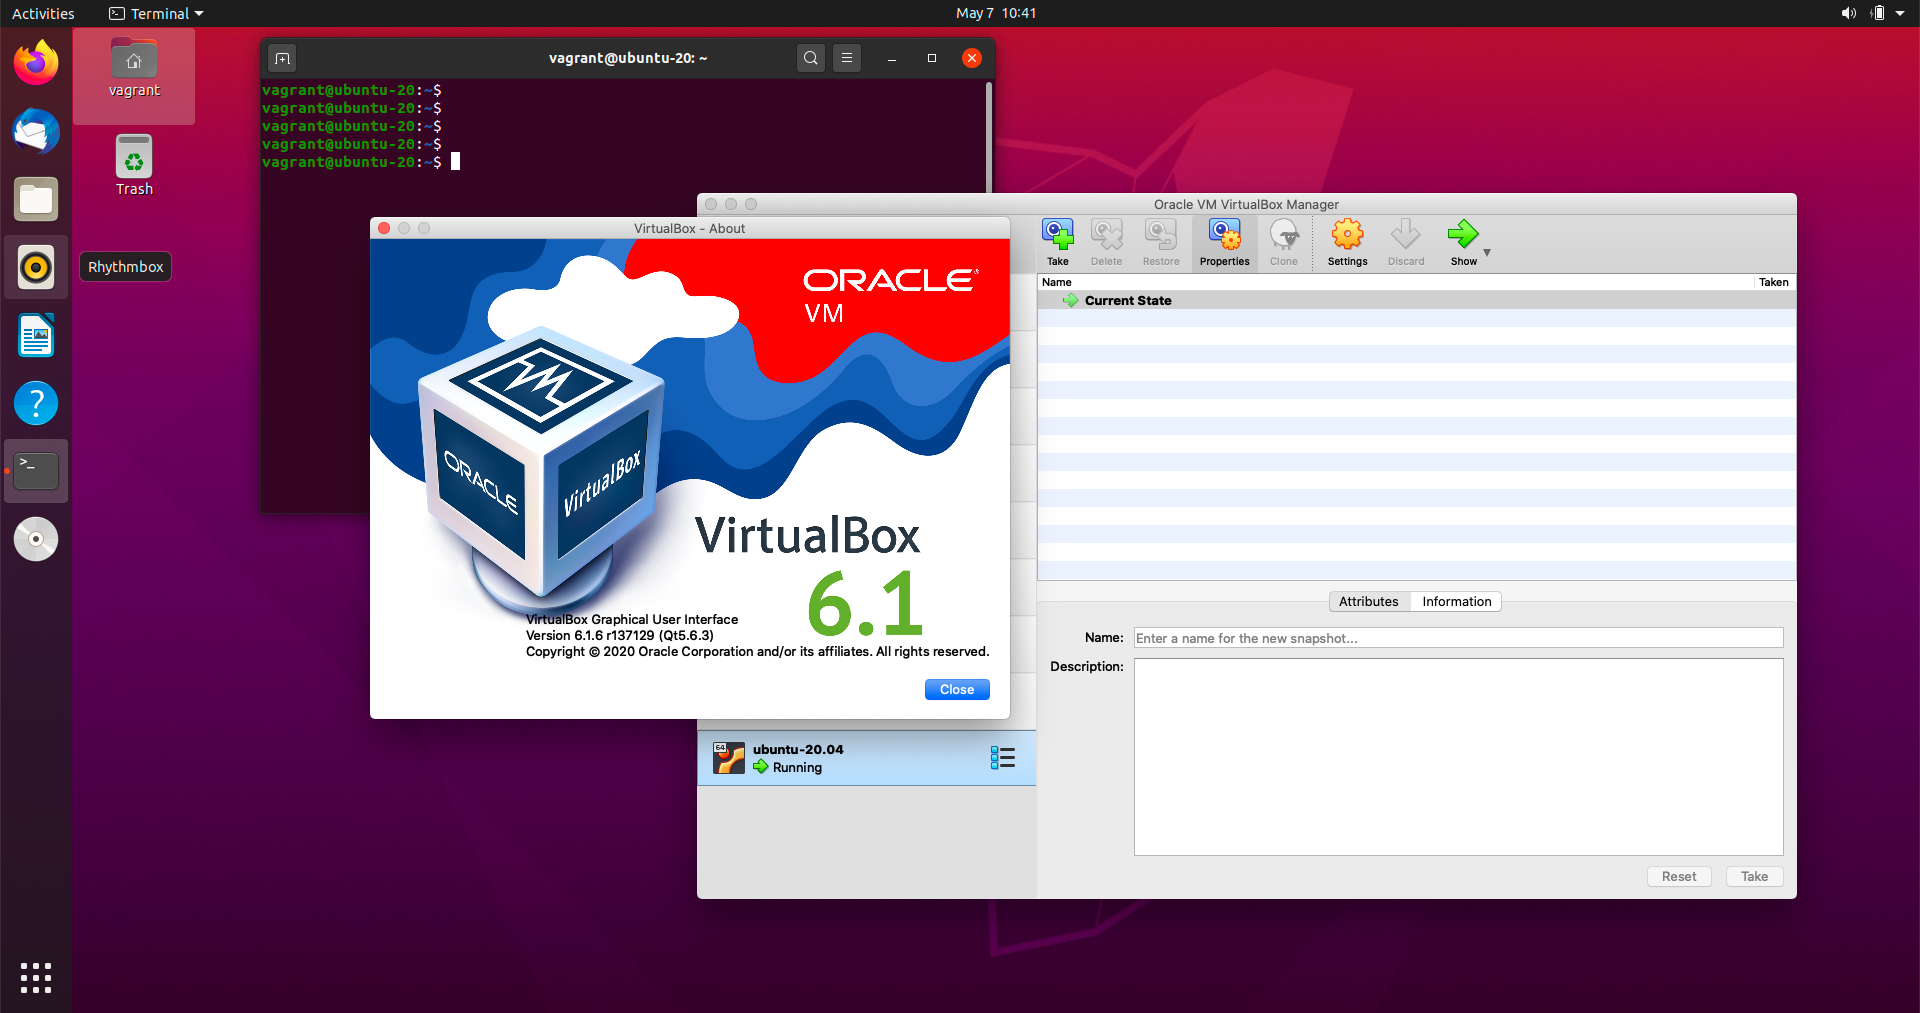
Task: Open the system menu dropdown arrow
Action: coord(1900,13)
